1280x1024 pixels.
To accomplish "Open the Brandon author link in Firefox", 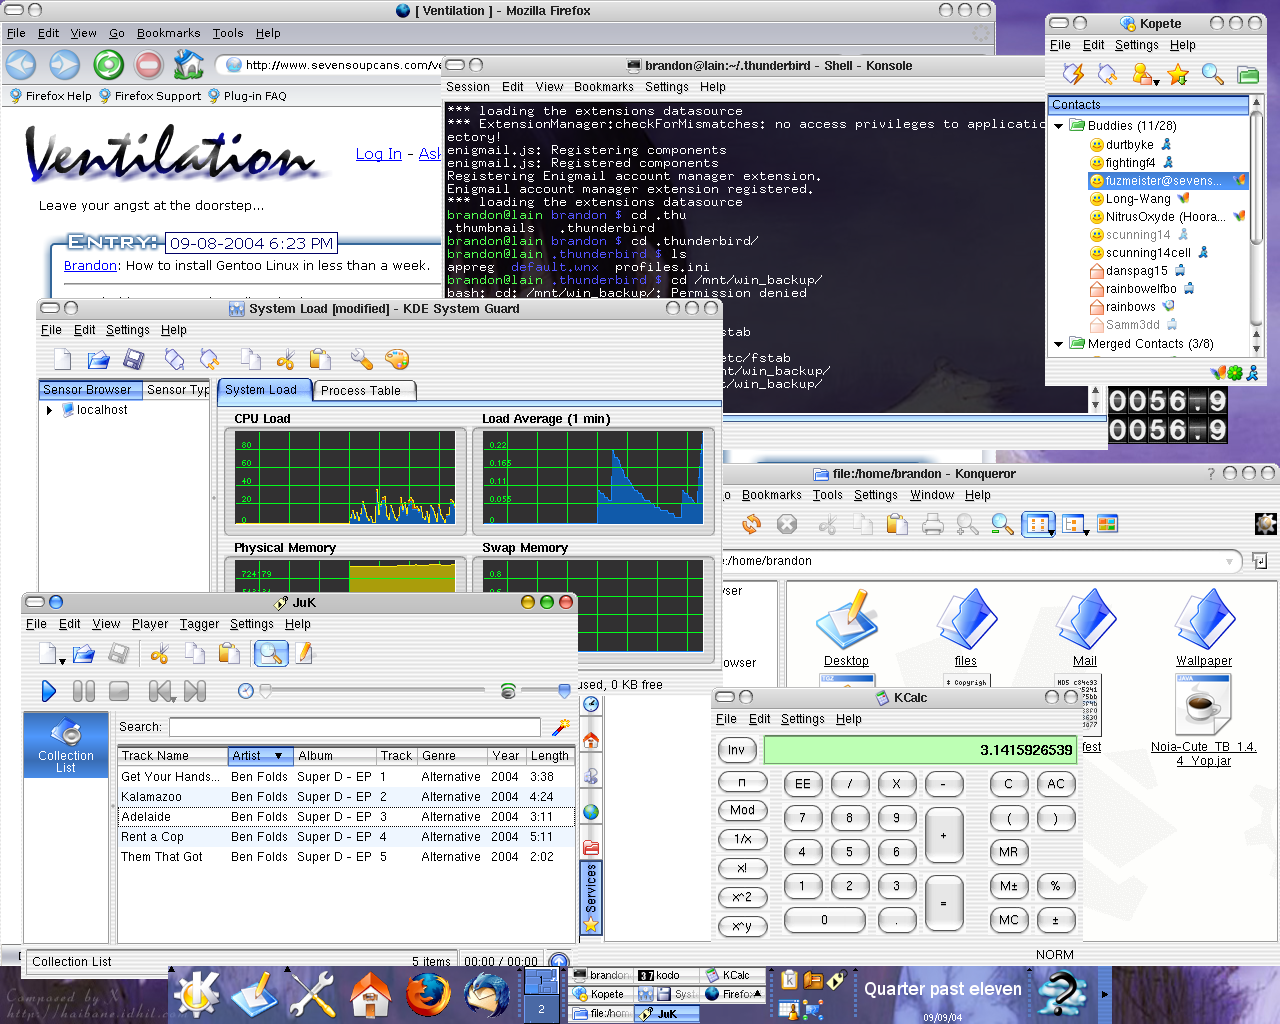I will pyautogui.click(x=90, y=265).
